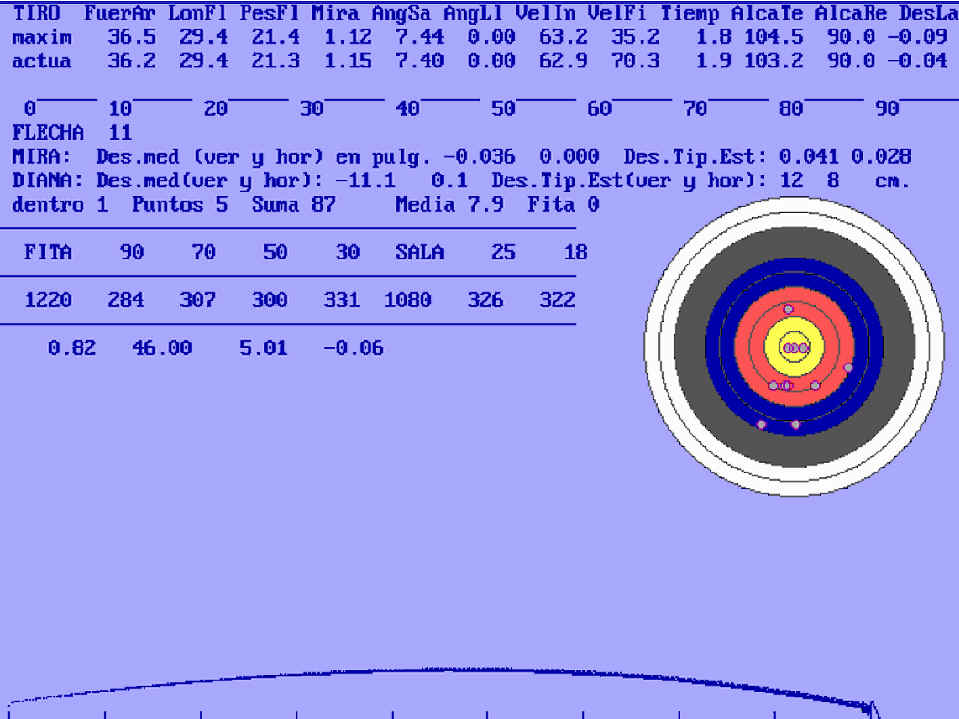The height and width of the screenshot is (719, 959).
Task: Select the 46.00 value below the table
Action: [162, 348]
